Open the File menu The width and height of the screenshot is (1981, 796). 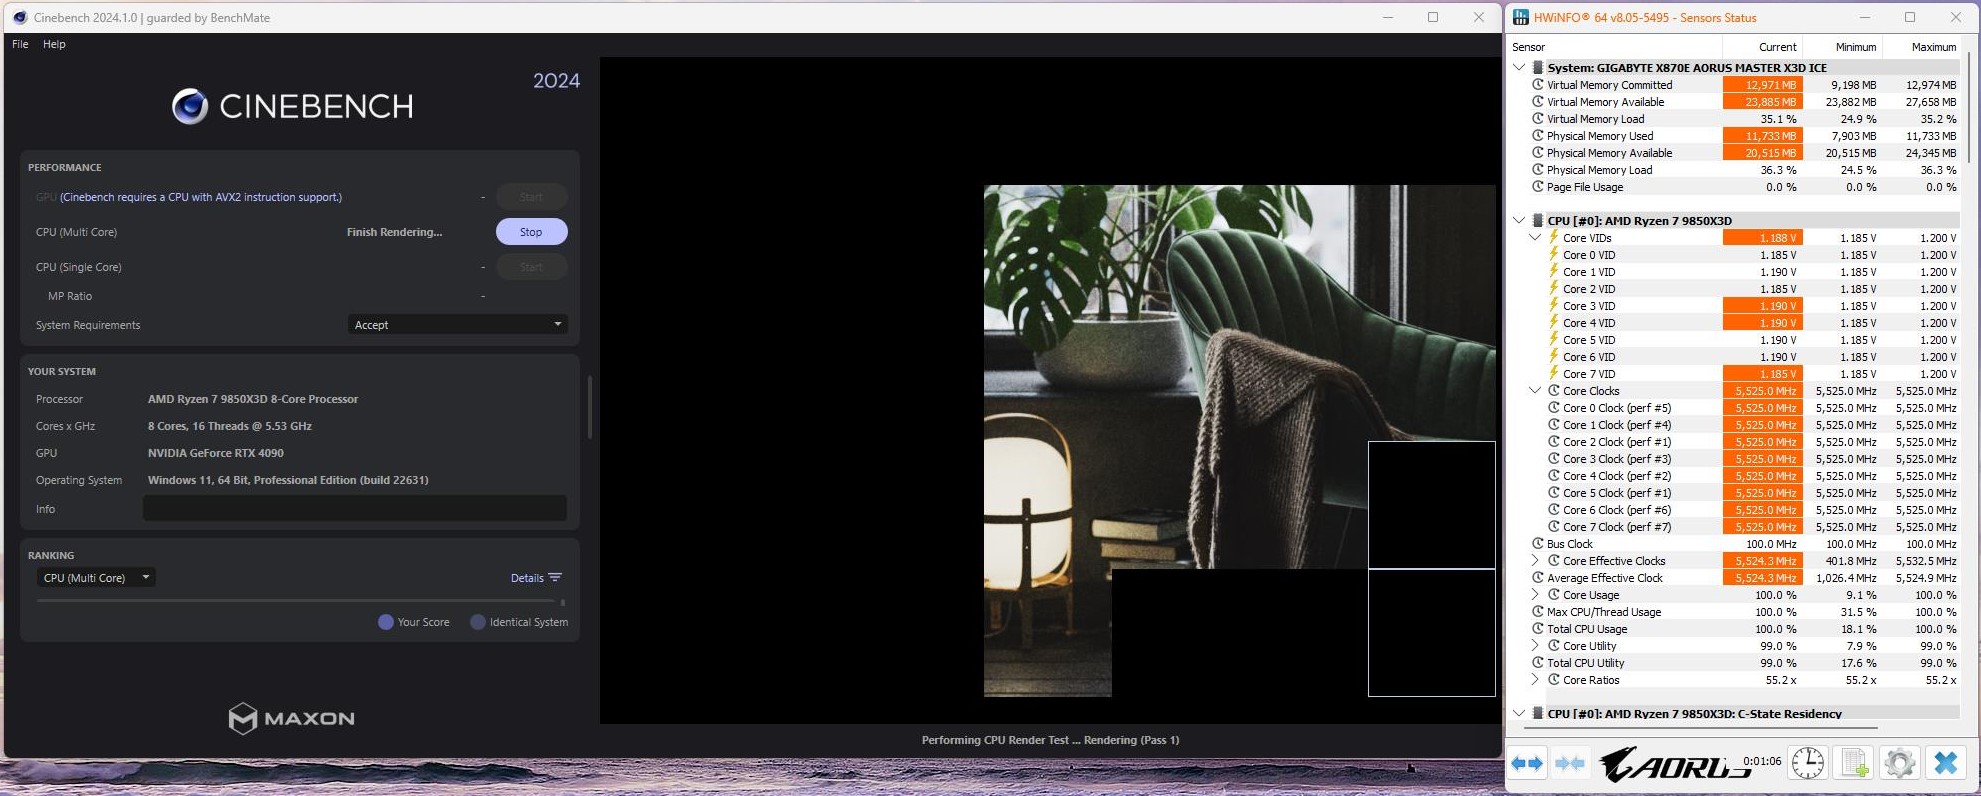[x=20, y=44]
